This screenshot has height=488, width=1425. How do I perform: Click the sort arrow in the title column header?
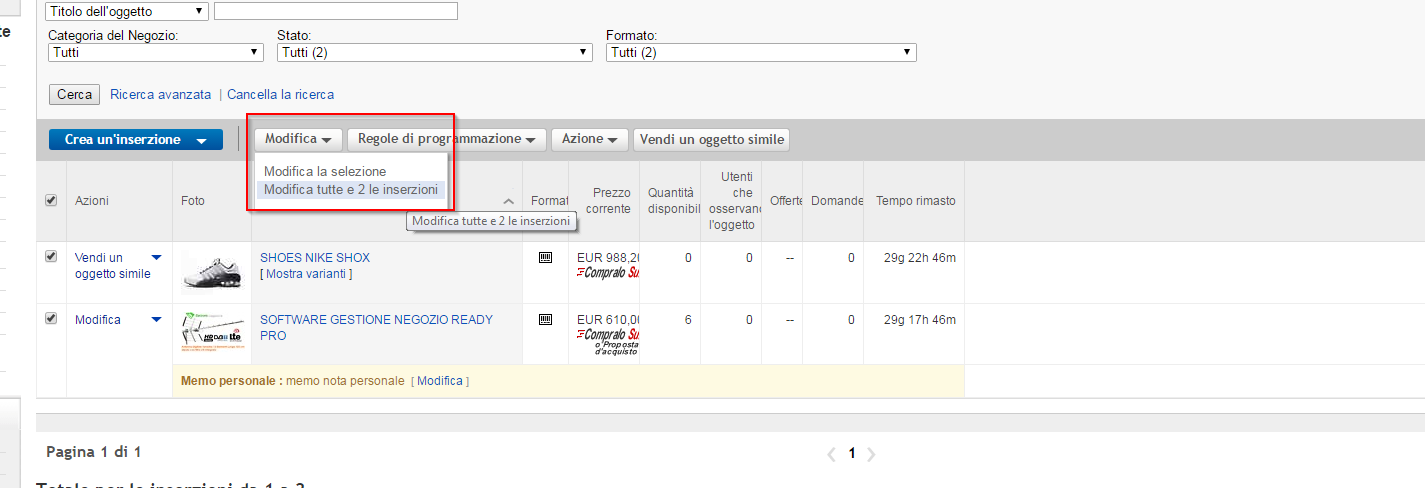click(x=509, y=201)
